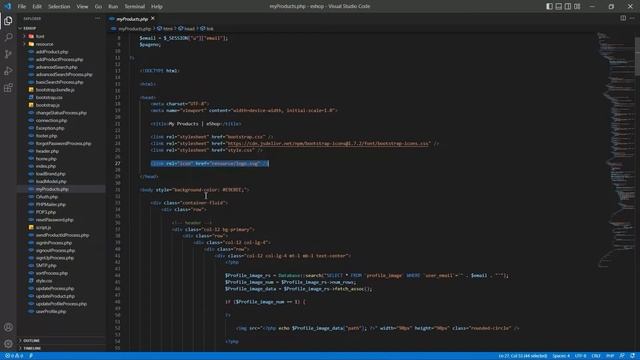Click 'Spaces: 4' indentation status
Viewport: 640px width, 360px height.
(561, 356)
